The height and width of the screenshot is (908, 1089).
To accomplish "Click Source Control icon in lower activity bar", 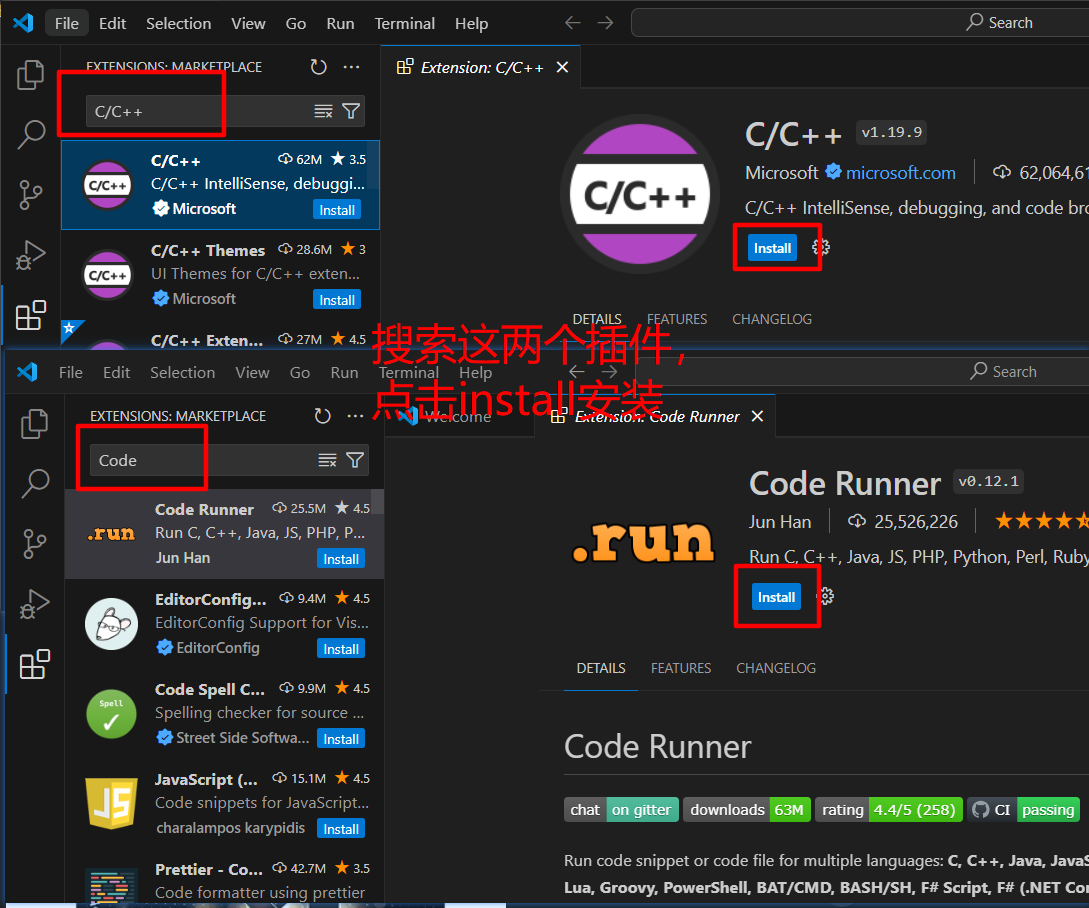I will [x=35, y=544].
